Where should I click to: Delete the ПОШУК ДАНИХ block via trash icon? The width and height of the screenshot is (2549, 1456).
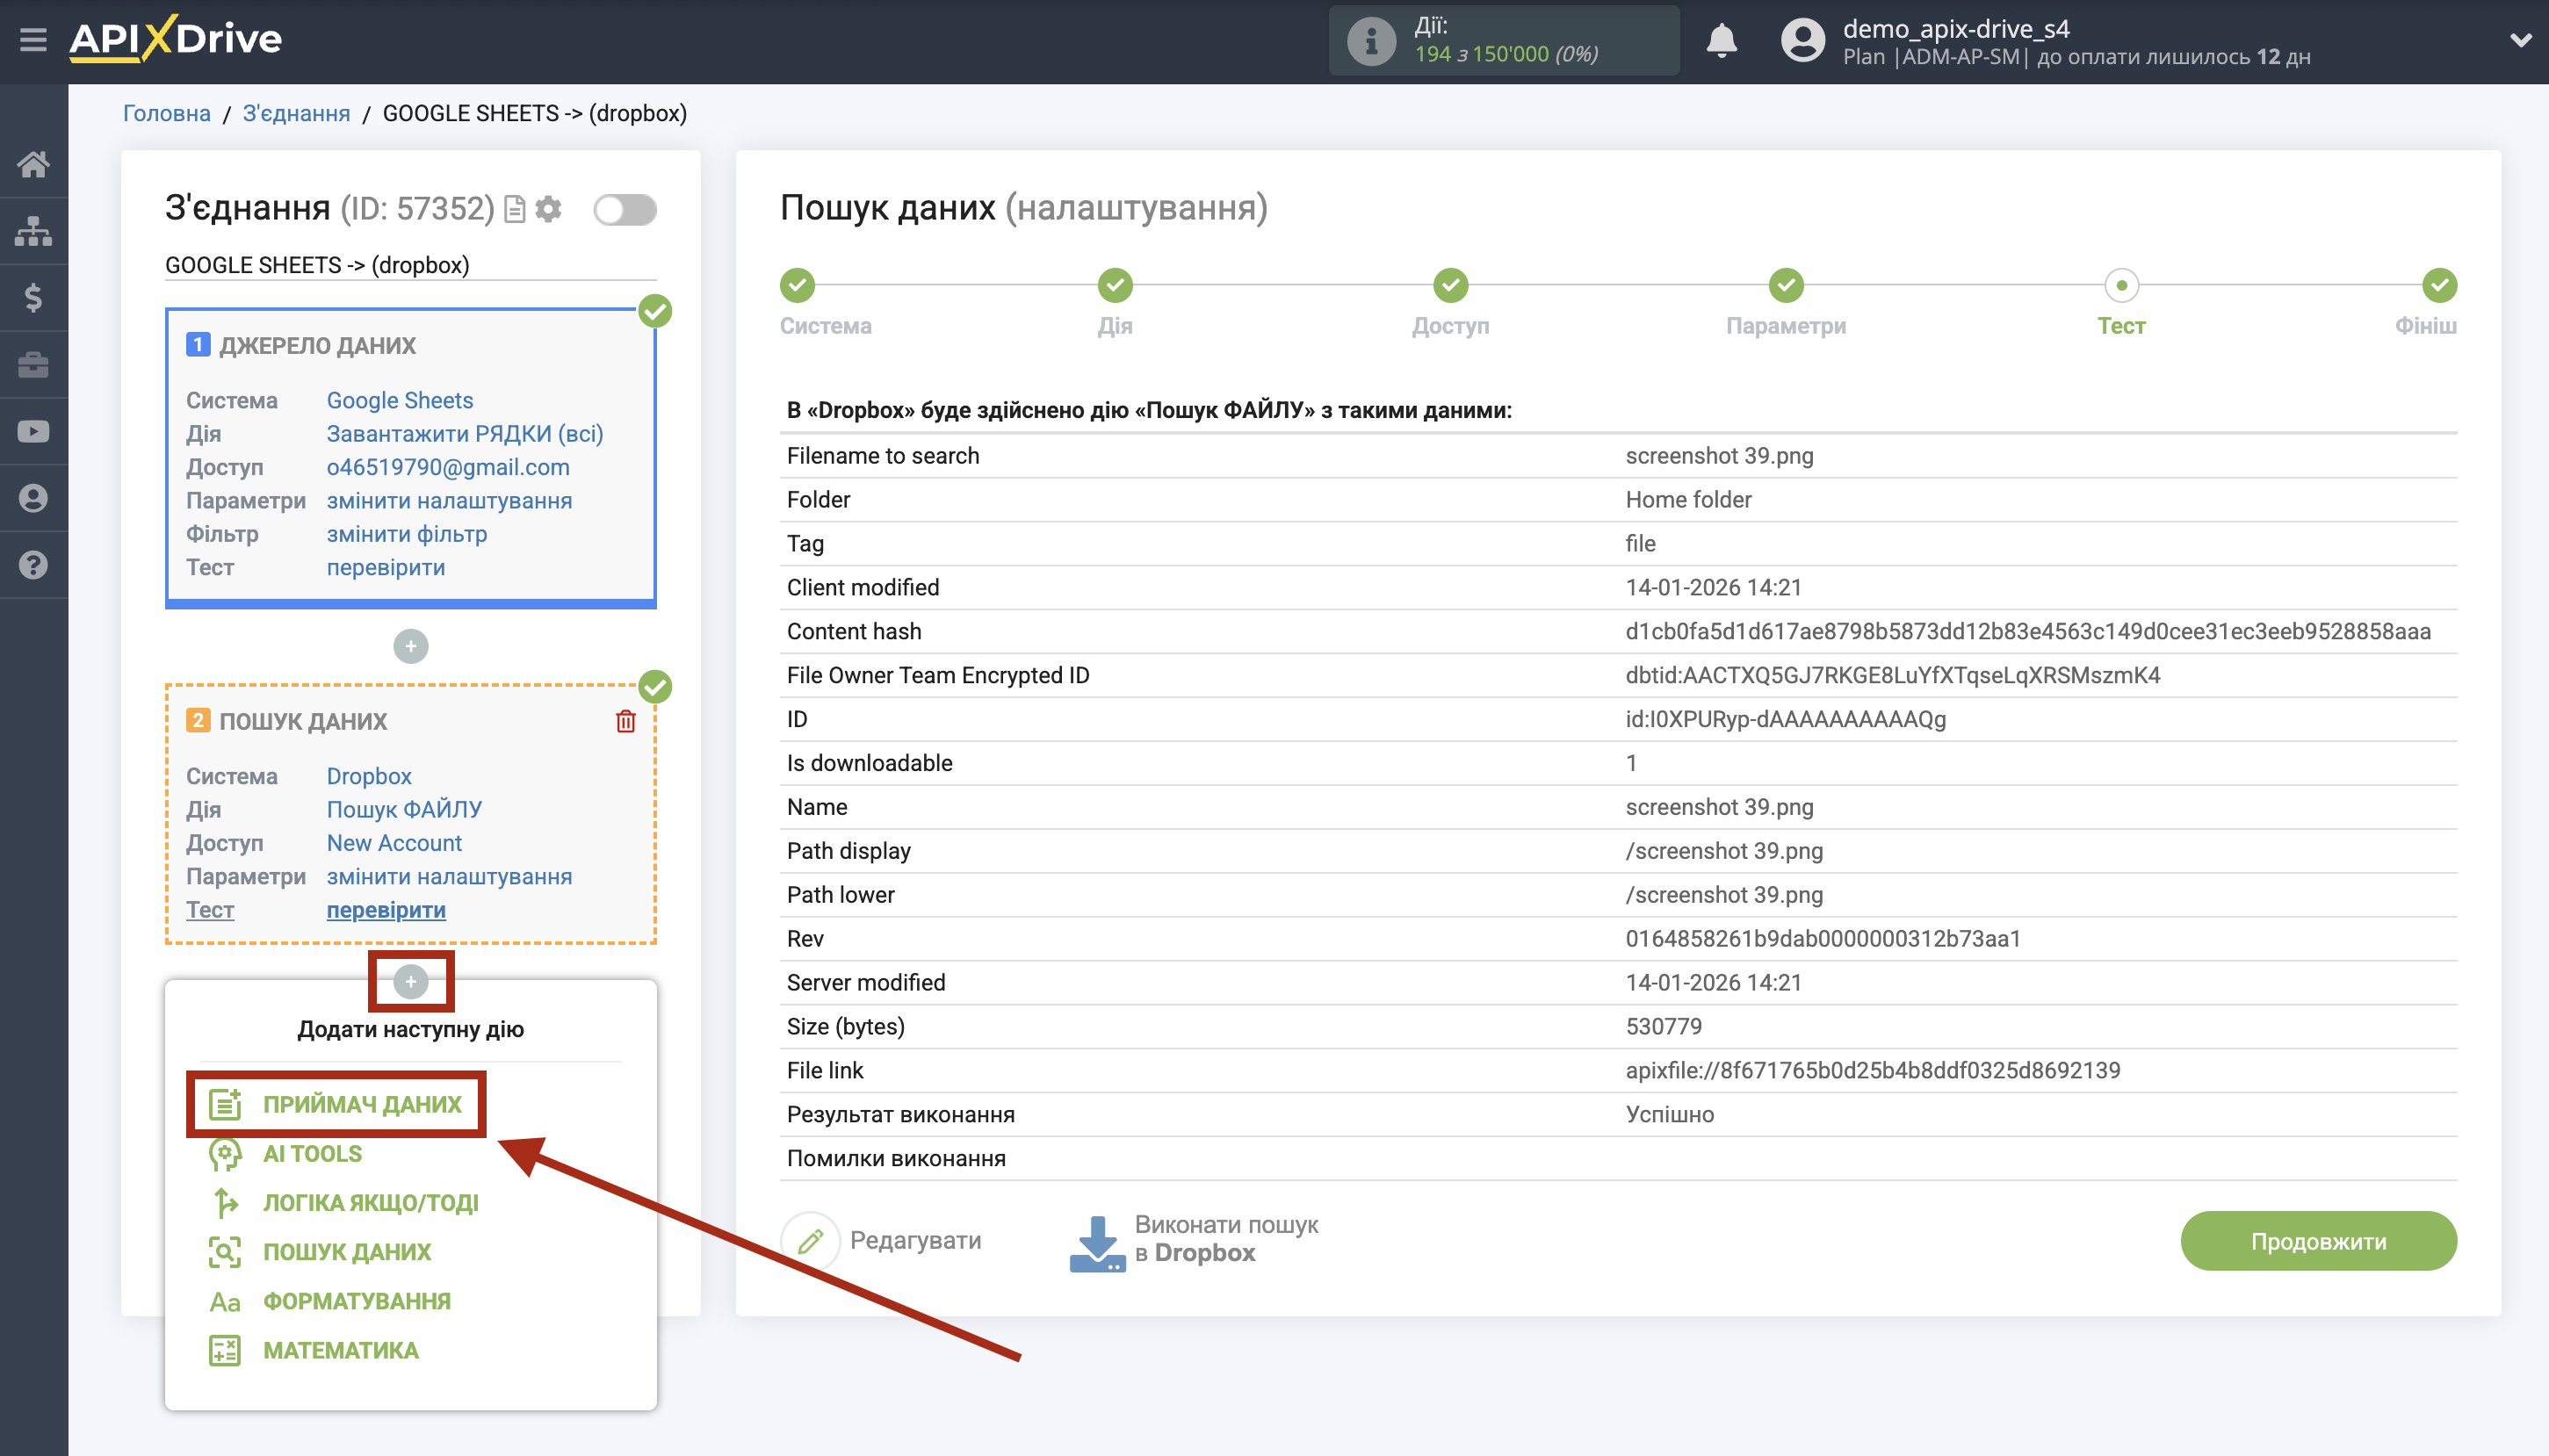pyautogui.click(x=628, y=721)
